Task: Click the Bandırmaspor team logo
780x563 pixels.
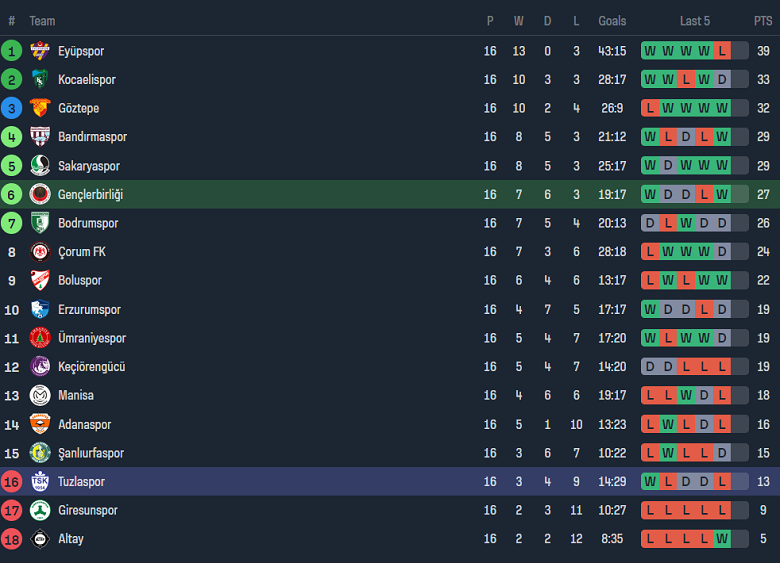Action: pos(40,137)
